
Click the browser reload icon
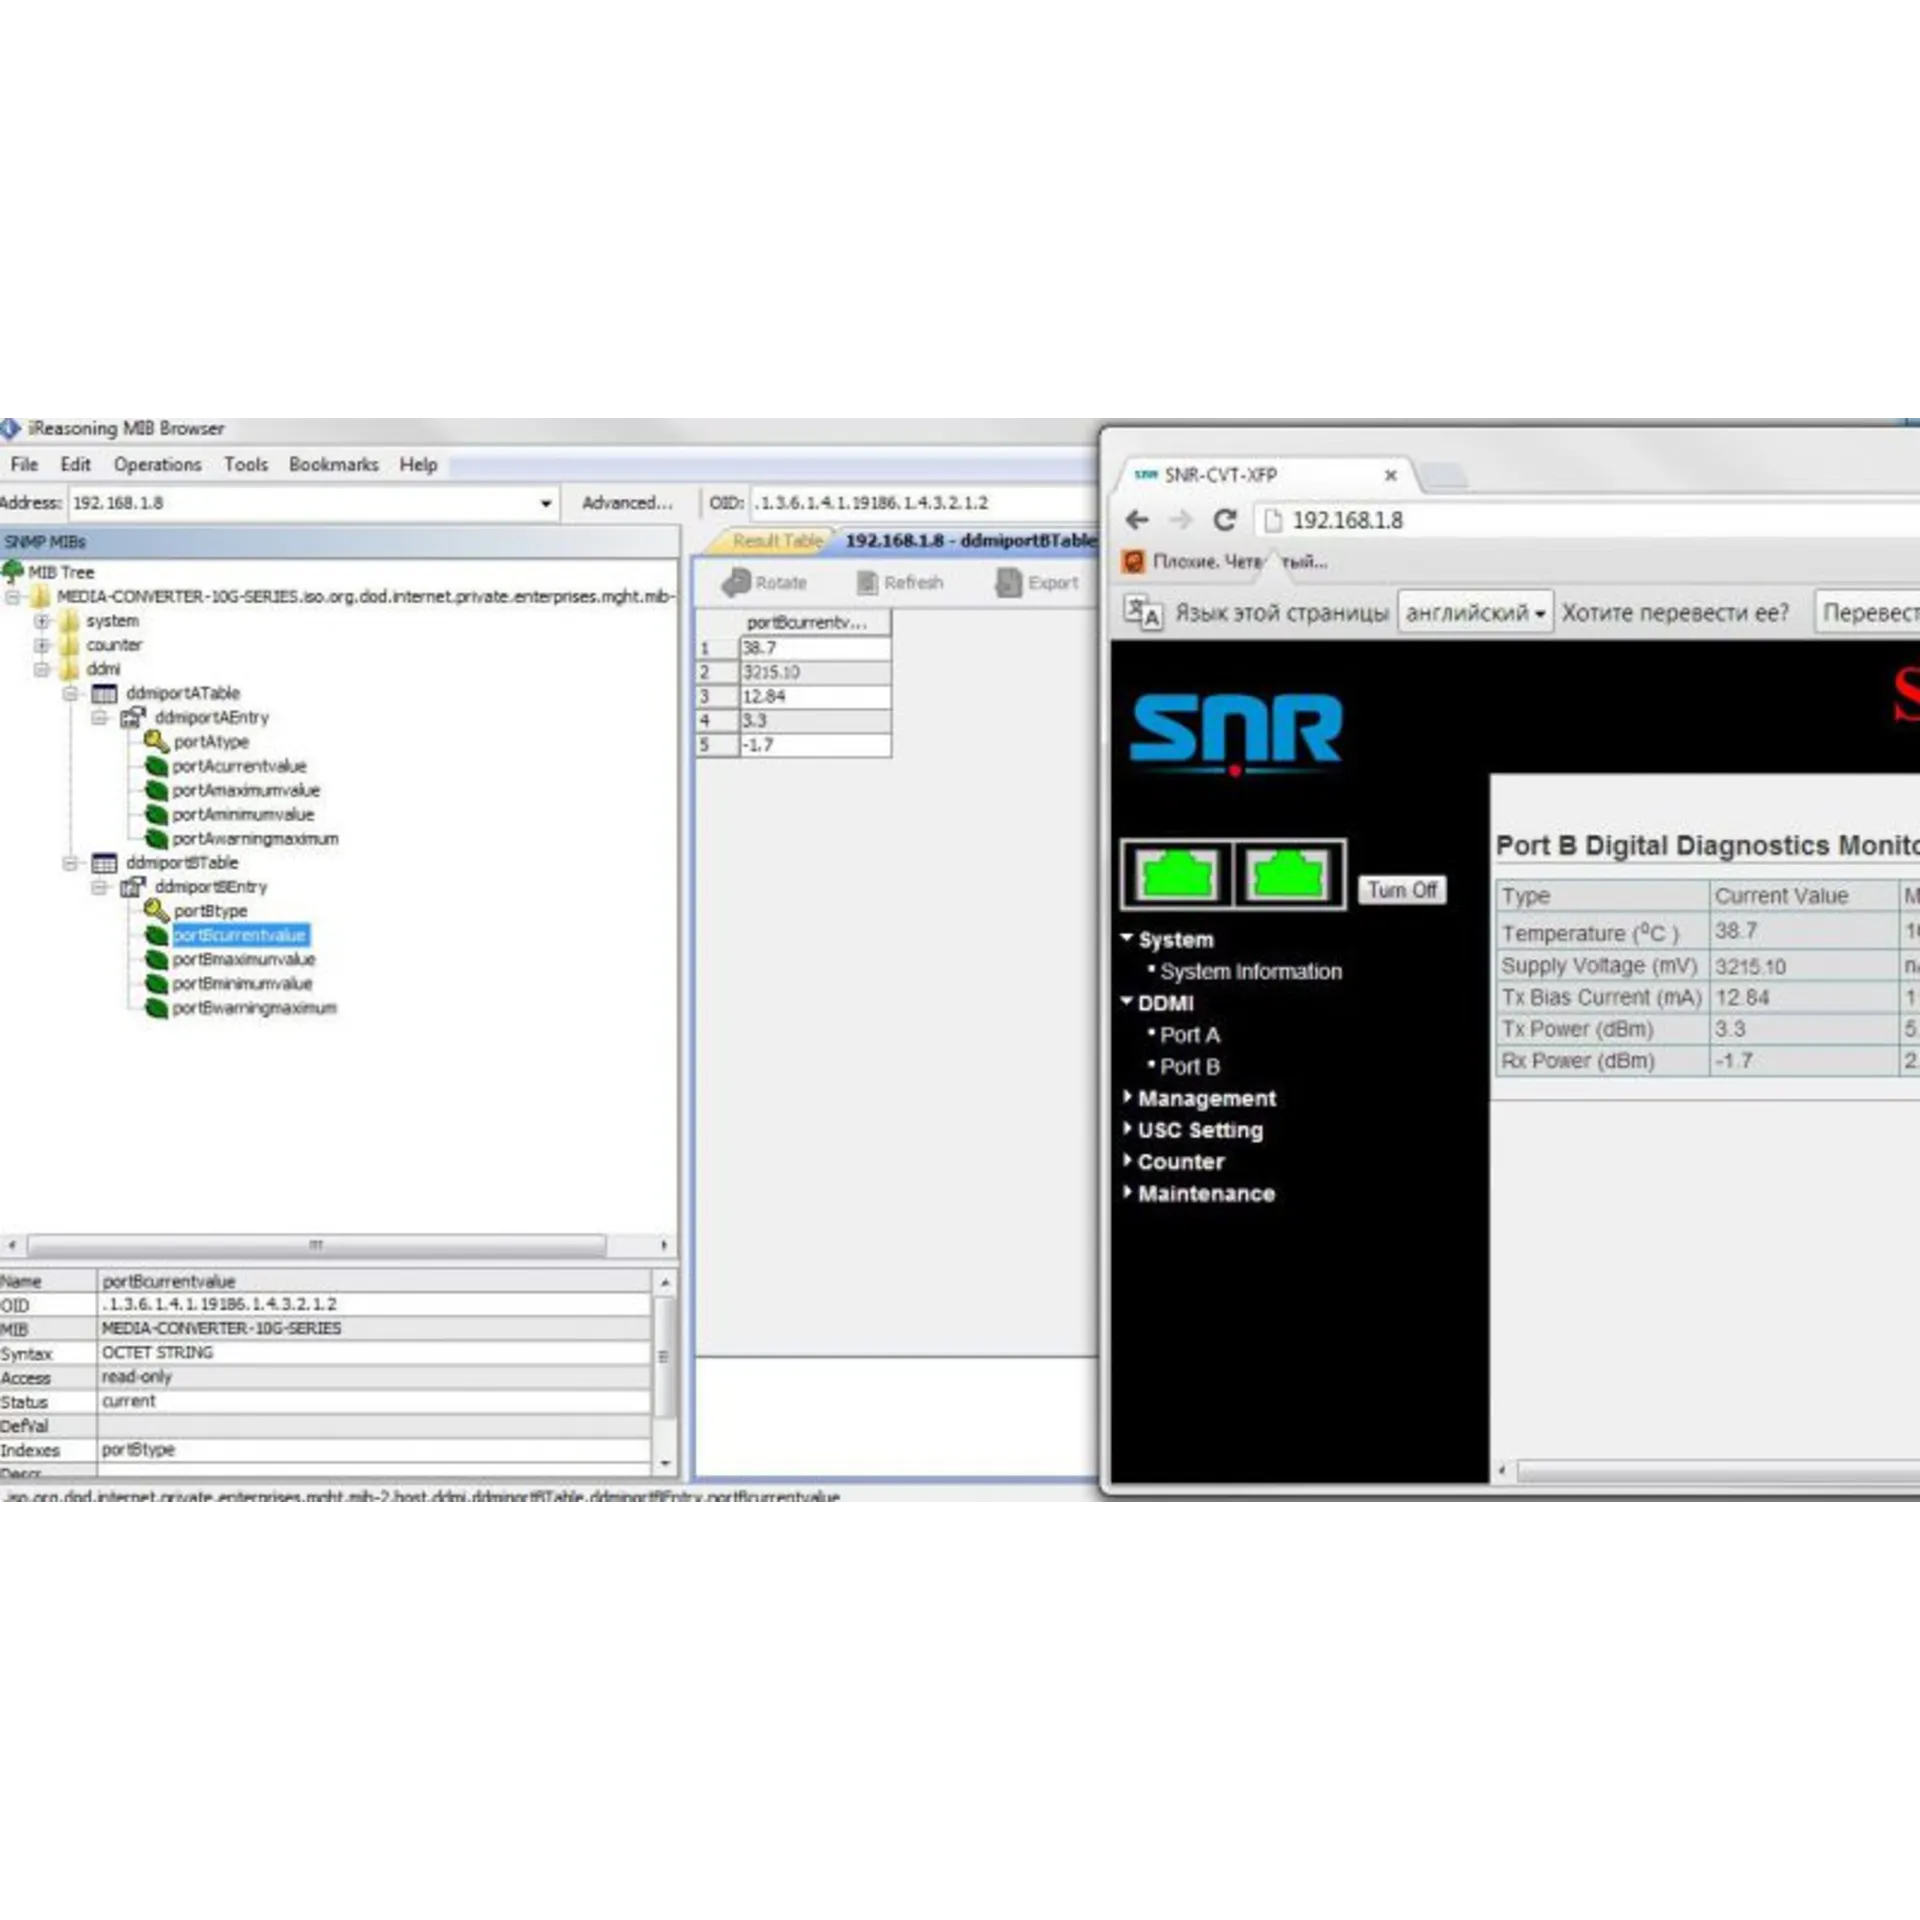tap(1224, 520)
